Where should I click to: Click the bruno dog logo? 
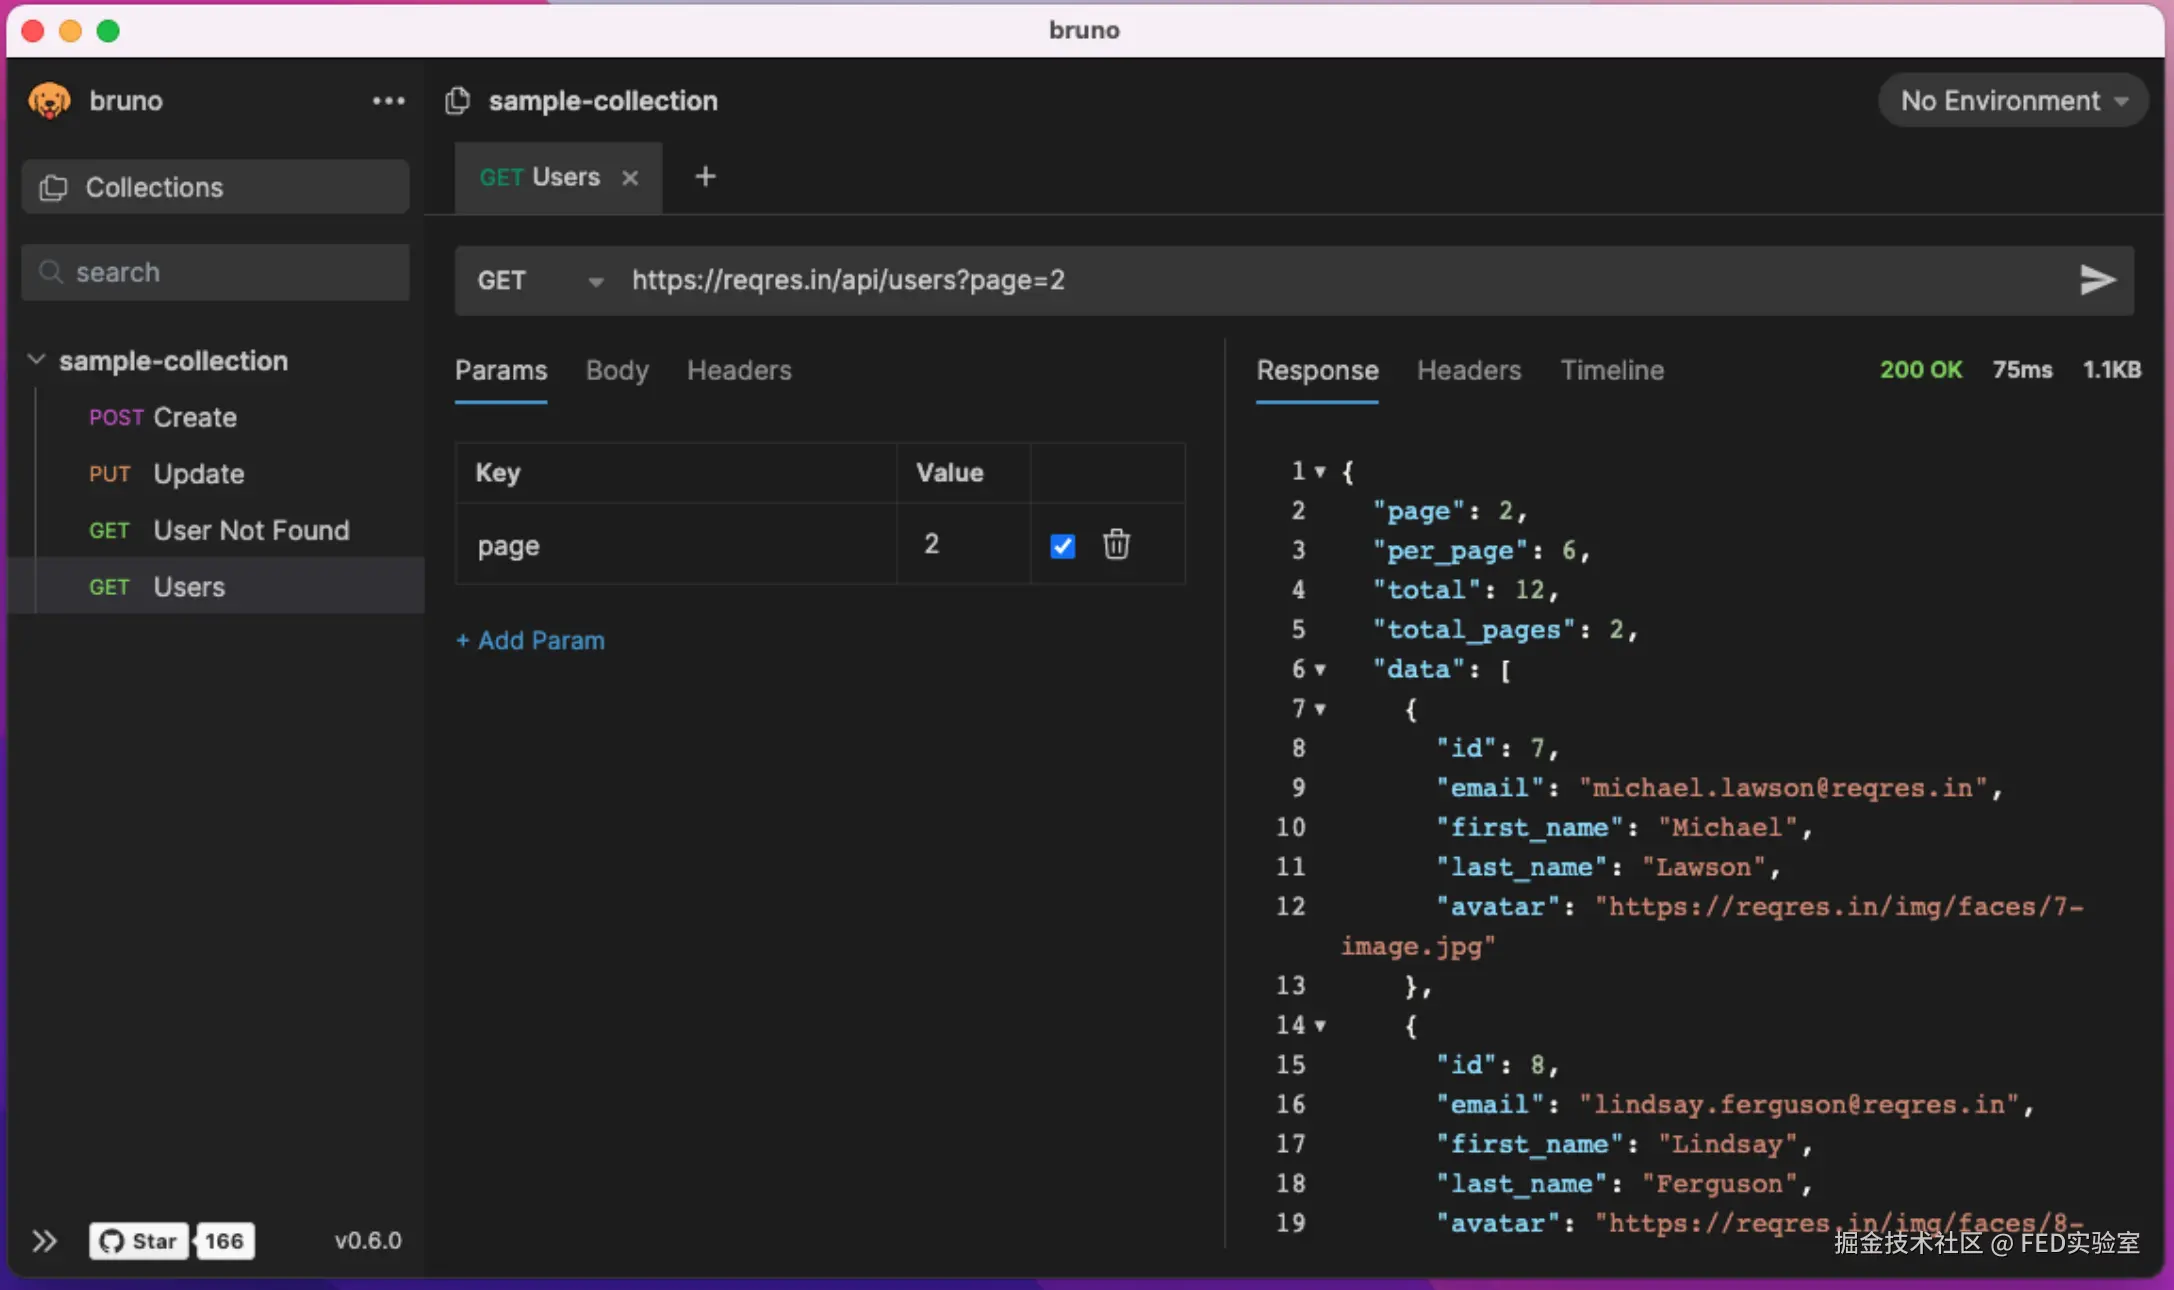click(49, 101)
